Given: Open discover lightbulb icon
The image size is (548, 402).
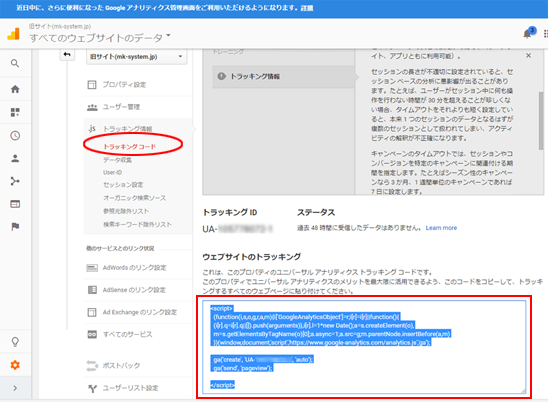Looking at the screenshot, I should (15, 342).
